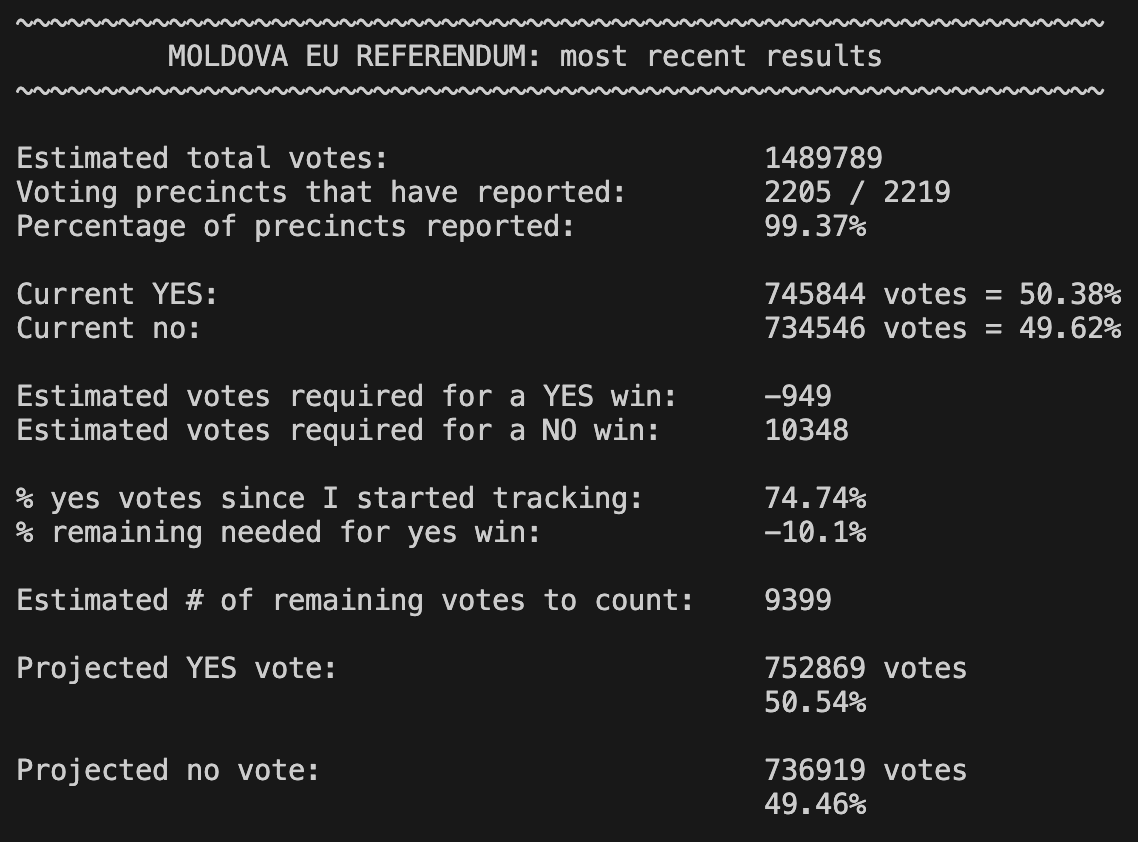Image resolution: width=1138 pixels, height=842 pixels.
Task: Click the 49.46% projected no percentage
Action: point(815,804)
